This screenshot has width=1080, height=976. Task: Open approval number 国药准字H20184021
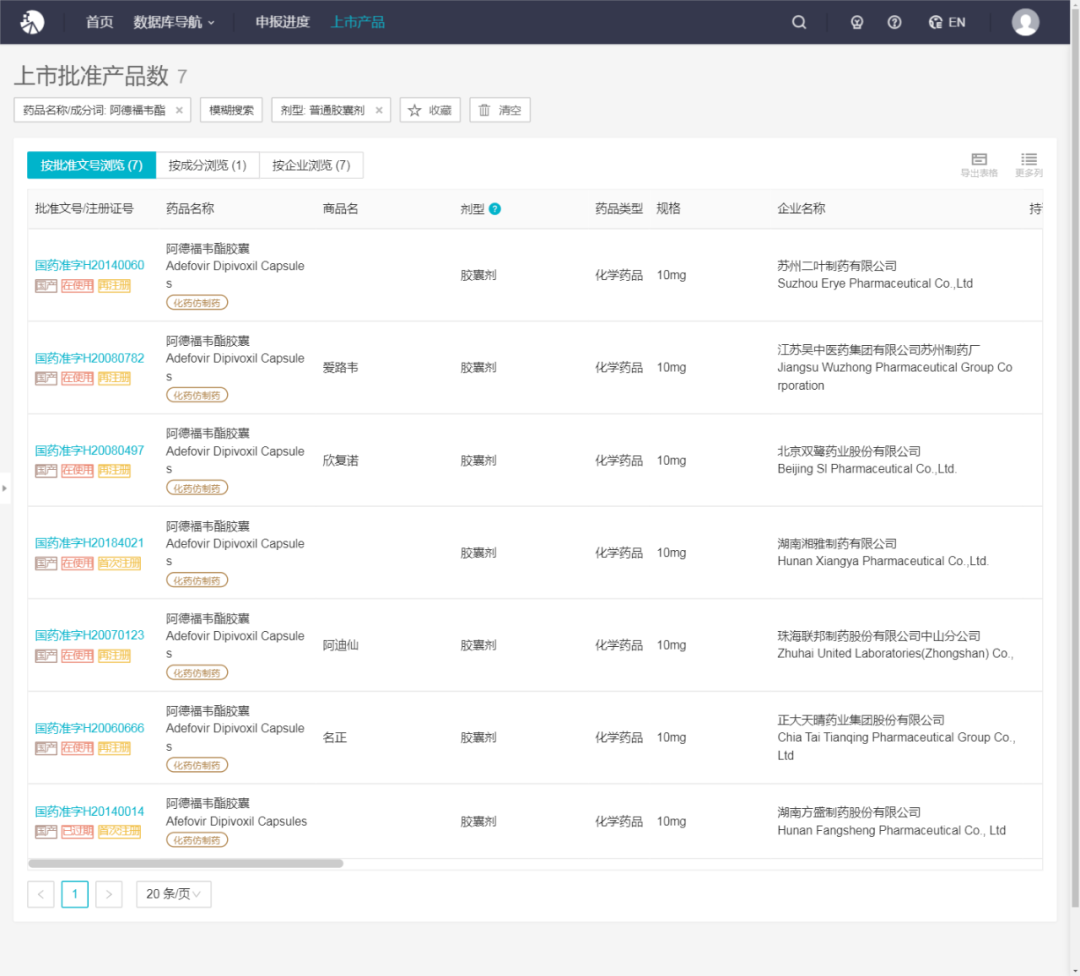click(90, 543)
